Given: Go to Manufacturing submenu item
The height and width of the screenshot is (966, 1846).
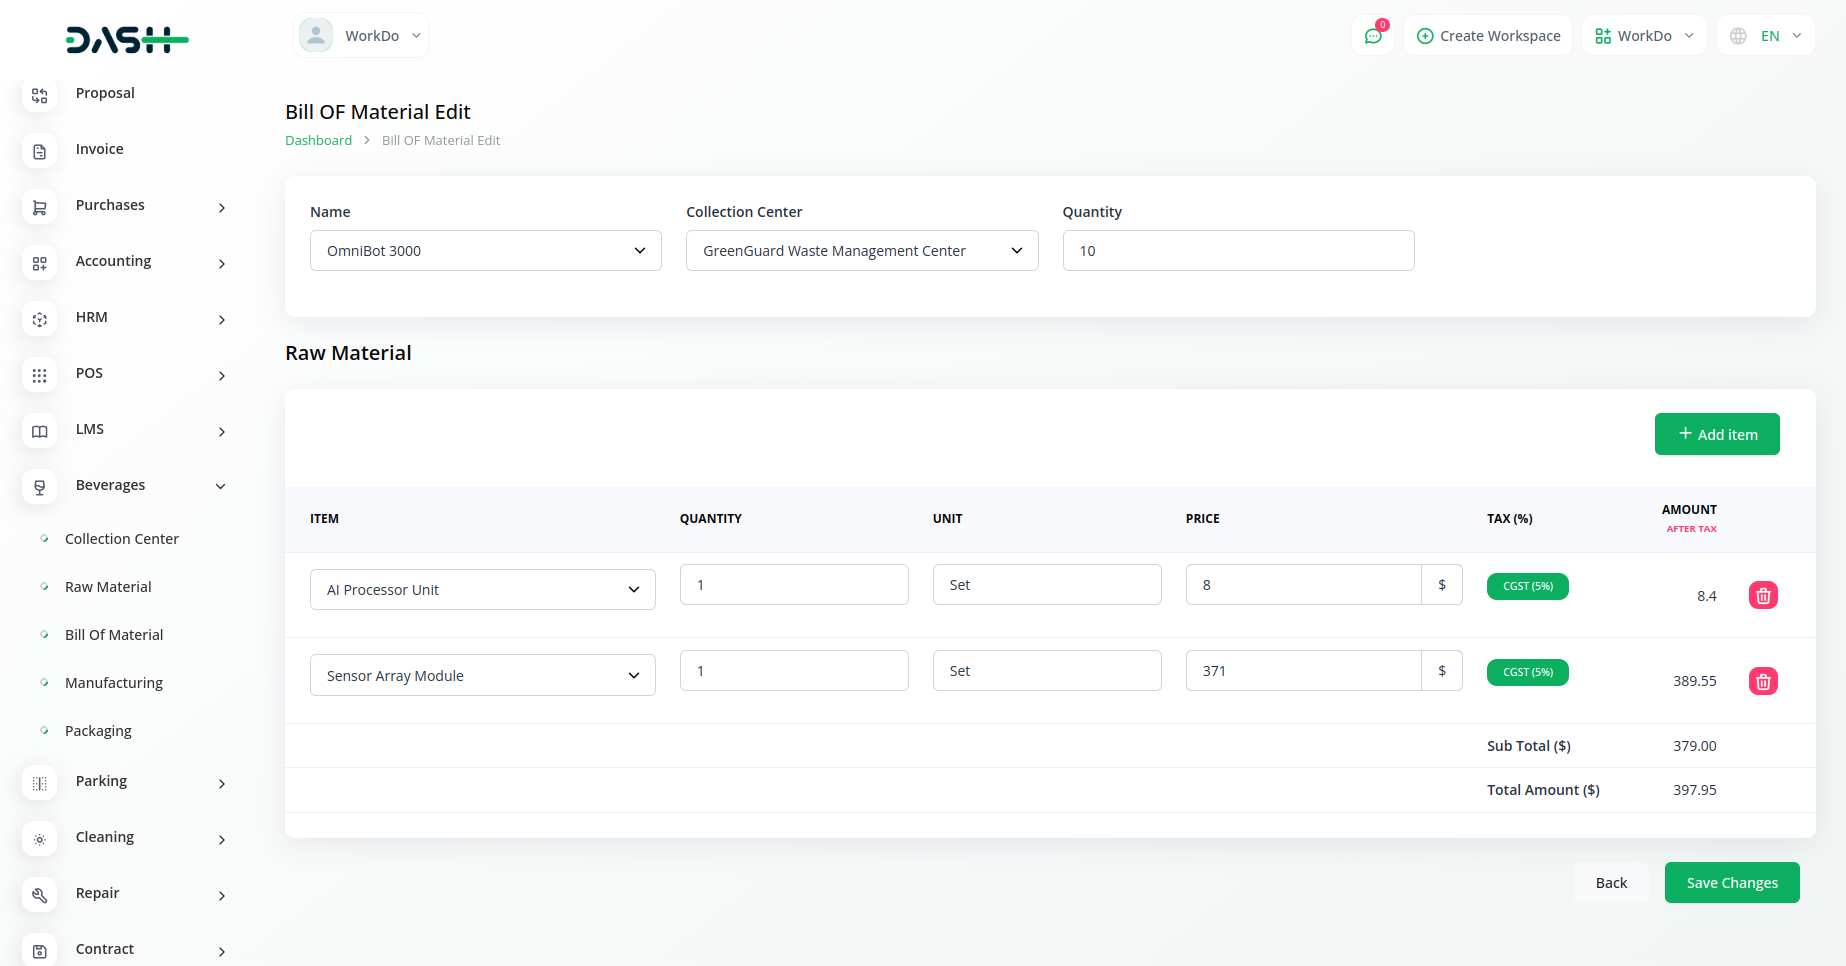Looking at the screenshot, I should (114, 683).
